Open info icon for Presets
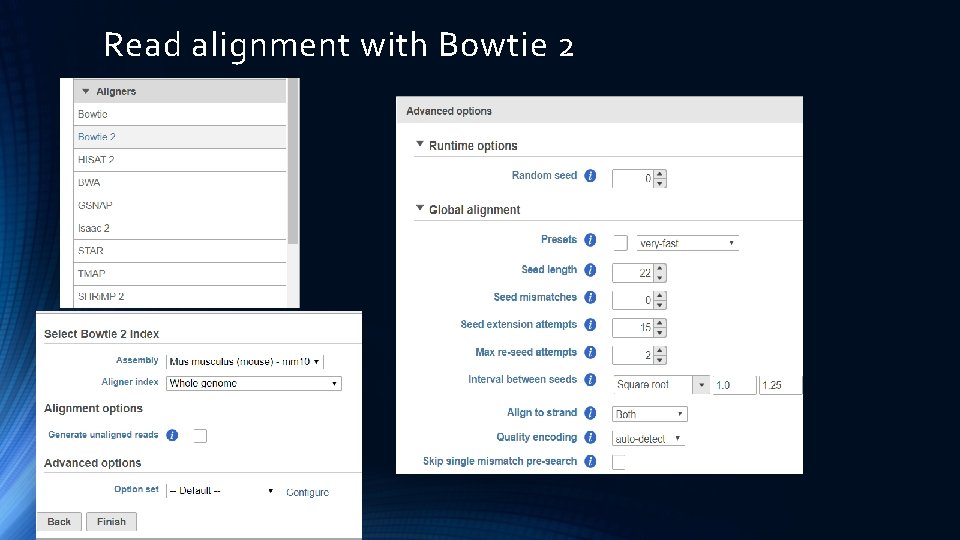 590,240
